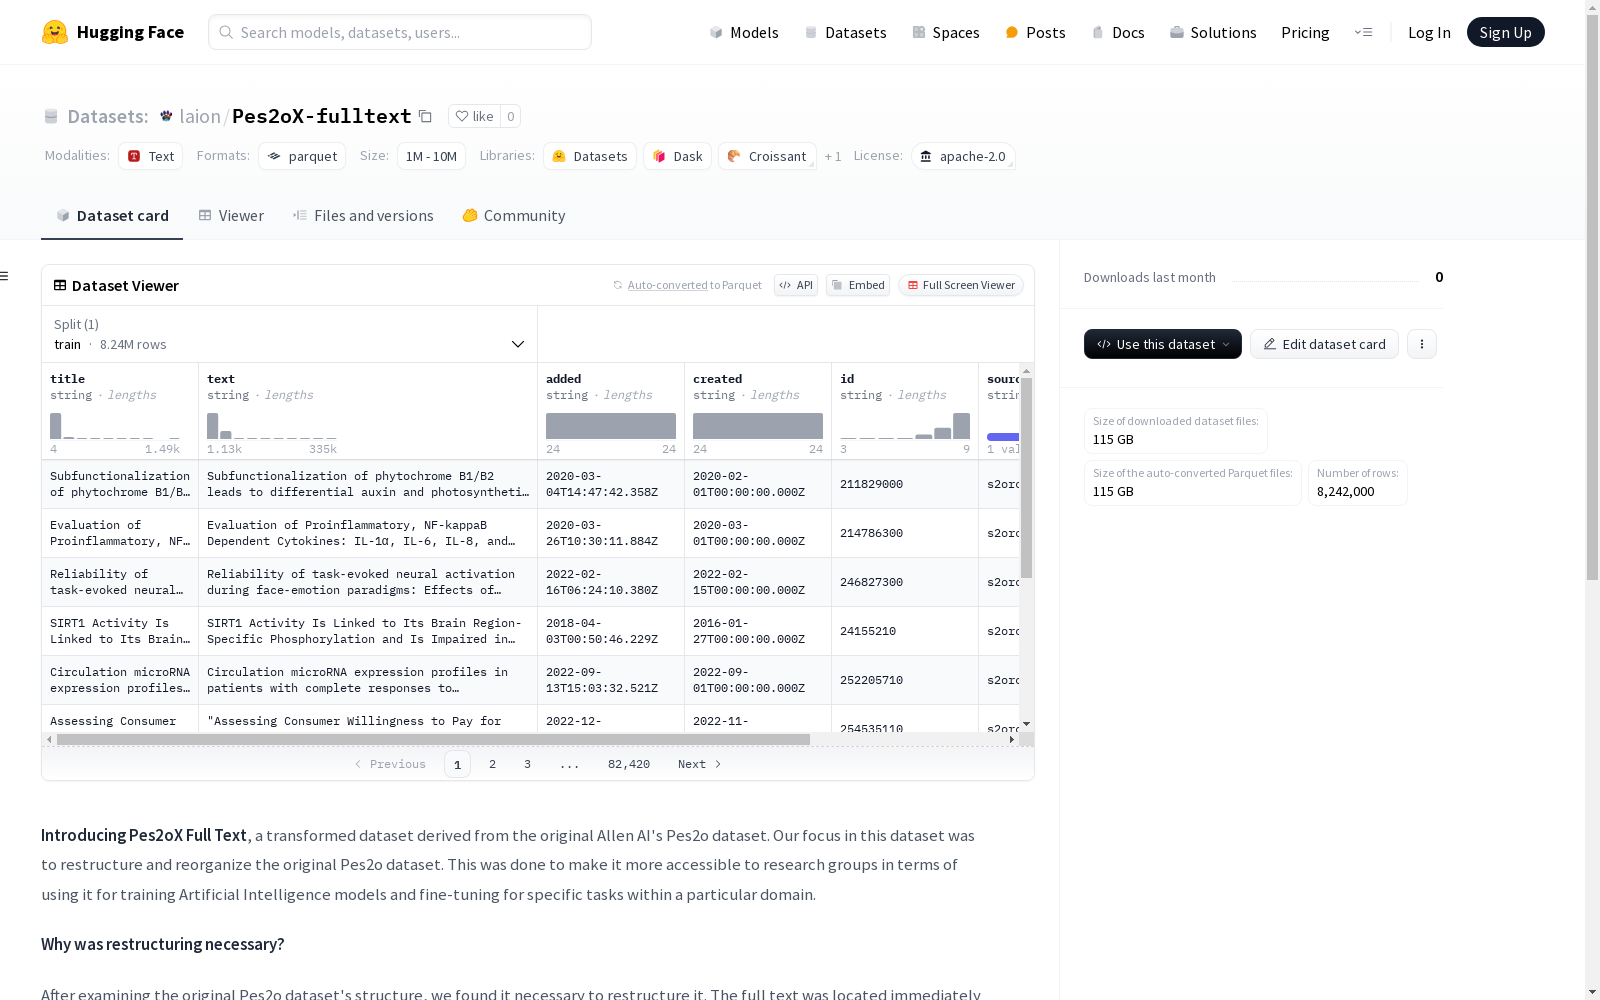
Task: Go to Spaces
Action: click(x=945, y=32)
